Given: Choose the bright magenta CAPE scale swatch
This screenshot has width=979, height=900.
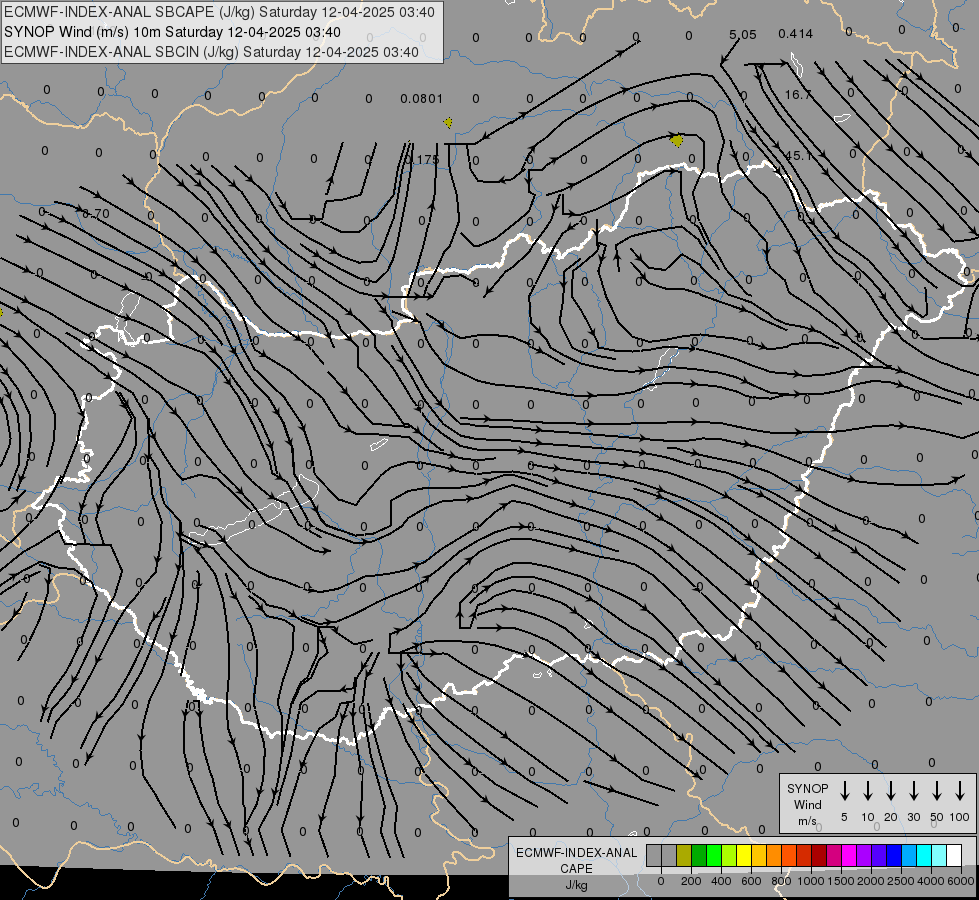Looking at the screenshot, I should click(x=849, y=855).
